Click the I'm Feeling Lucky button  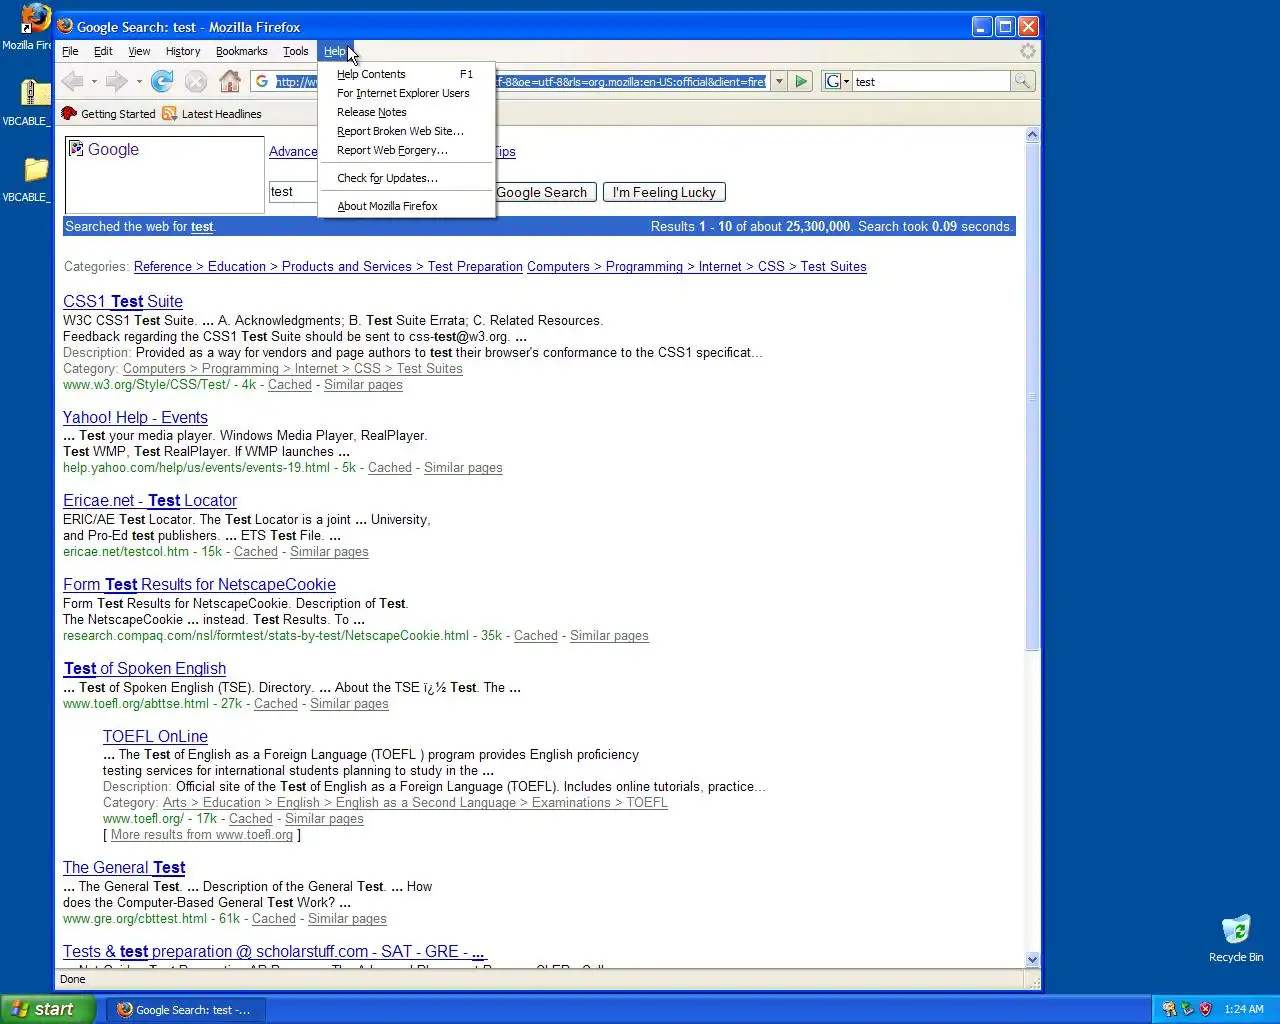[x=664, y=192]
